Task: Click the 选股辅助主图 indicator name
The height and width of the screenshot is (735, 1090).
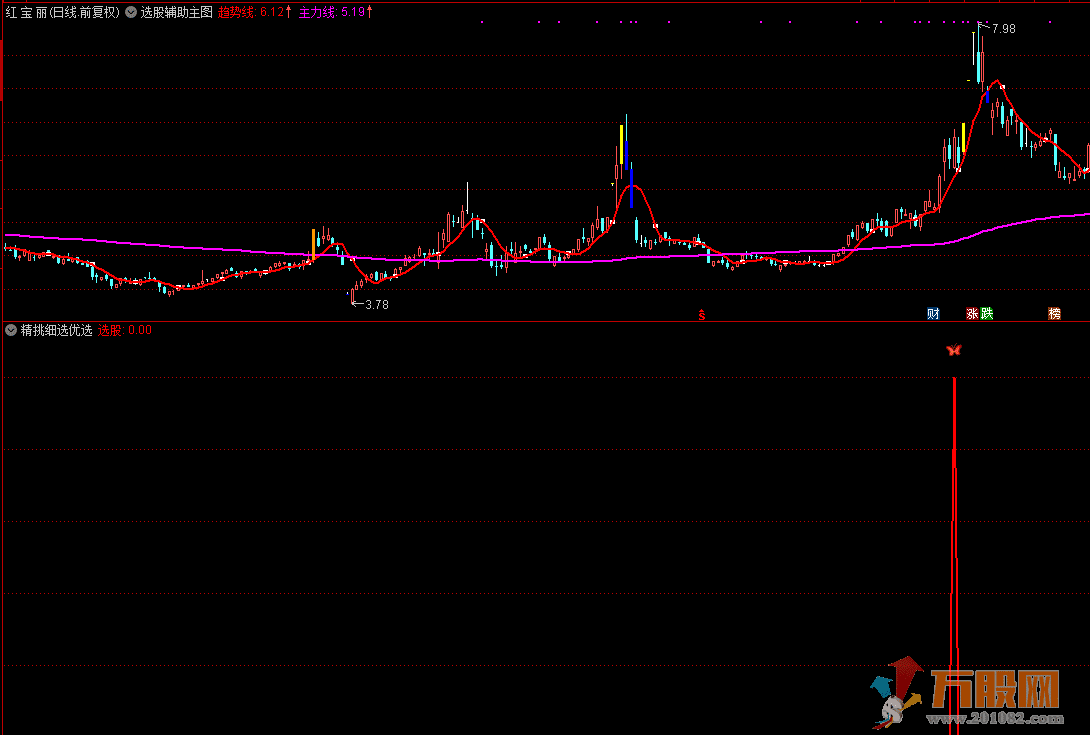Action: [177, 12]
